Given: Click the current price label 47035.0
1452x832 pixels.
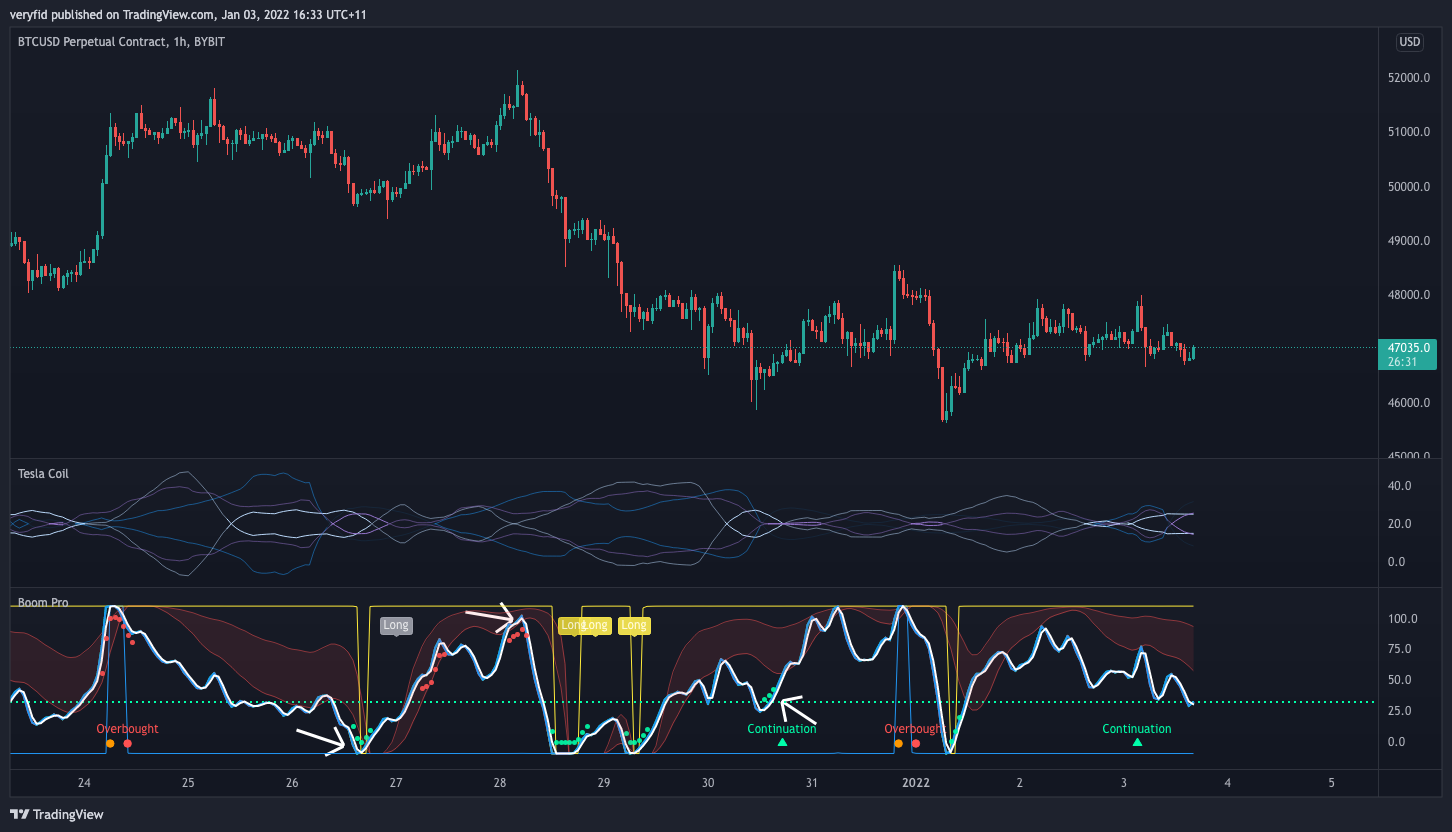Looking at the screenshot, I should 1408,347.
